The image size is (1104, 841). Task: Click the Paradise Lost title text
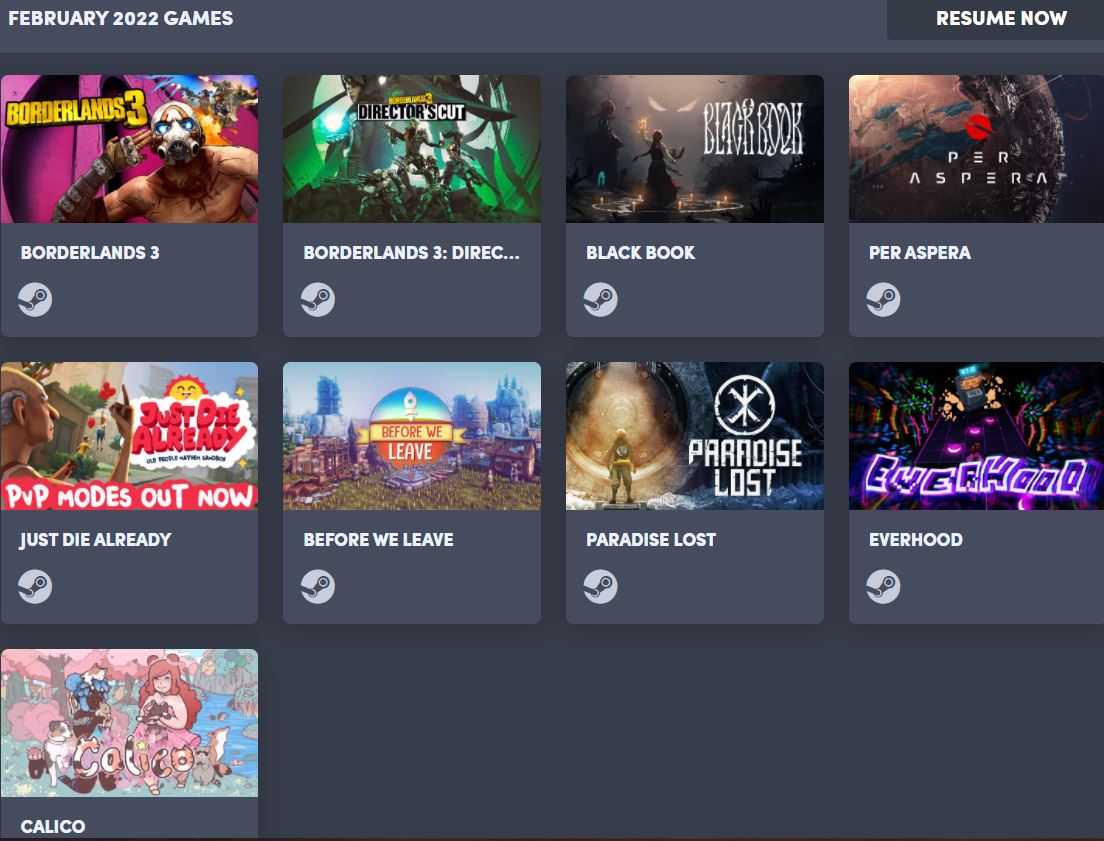click(x=651, y=540)
